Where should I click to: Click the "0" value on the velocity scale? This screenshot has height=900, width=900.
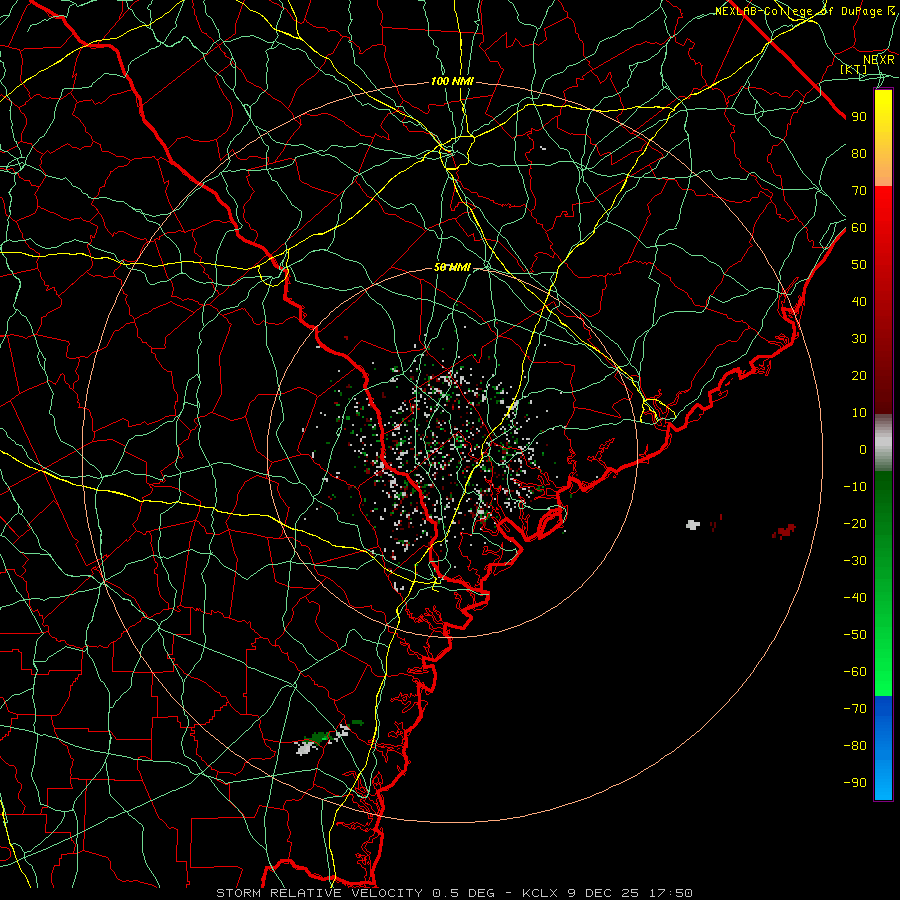pyautogui.click(x=863, y=449)
